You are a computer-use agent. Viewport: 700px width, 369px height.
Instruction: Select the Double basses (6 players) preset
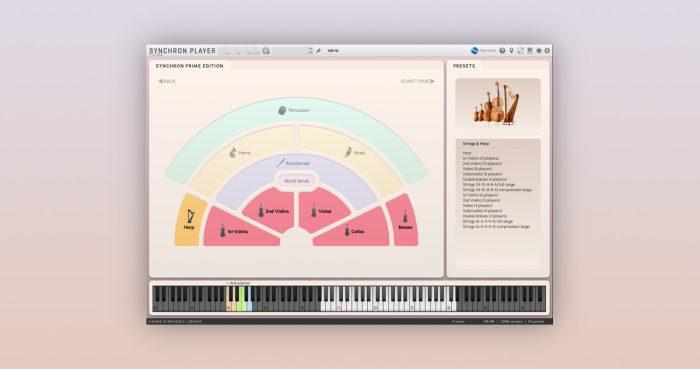coord(484,179)
